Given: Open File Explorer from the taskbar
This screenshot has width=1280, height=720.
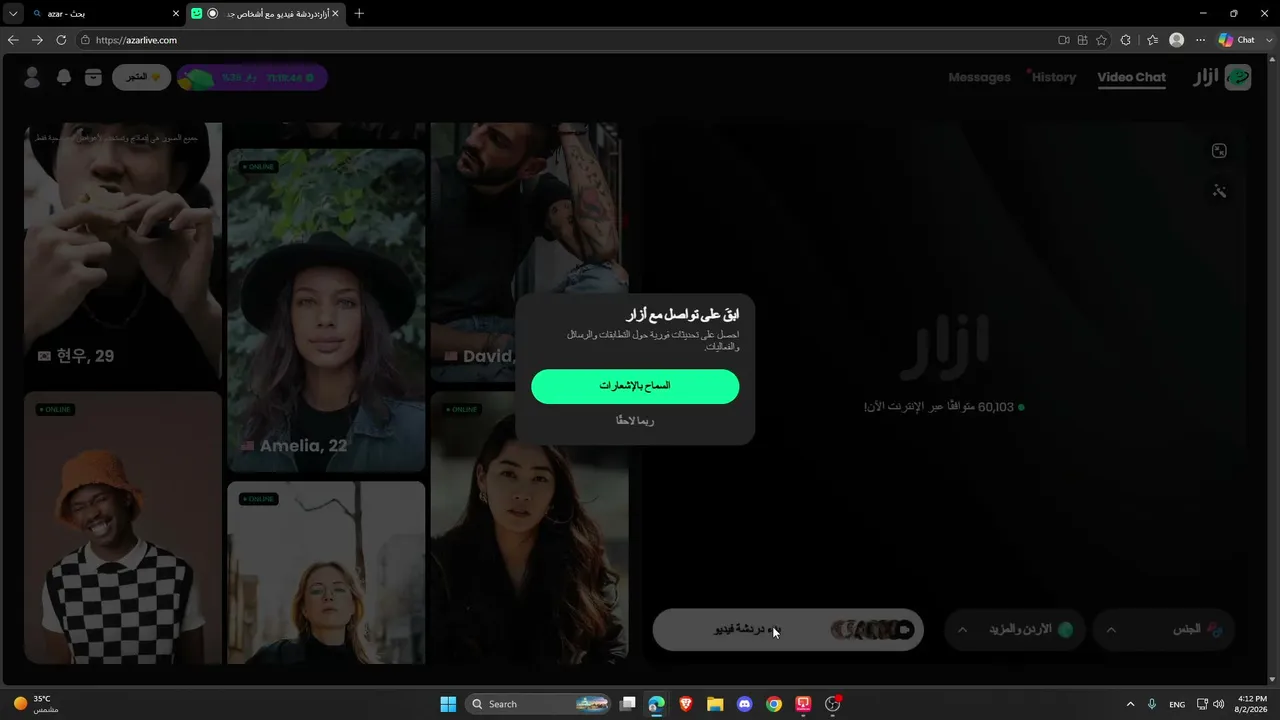Looking at the screenshot, I should coord(715,704).
